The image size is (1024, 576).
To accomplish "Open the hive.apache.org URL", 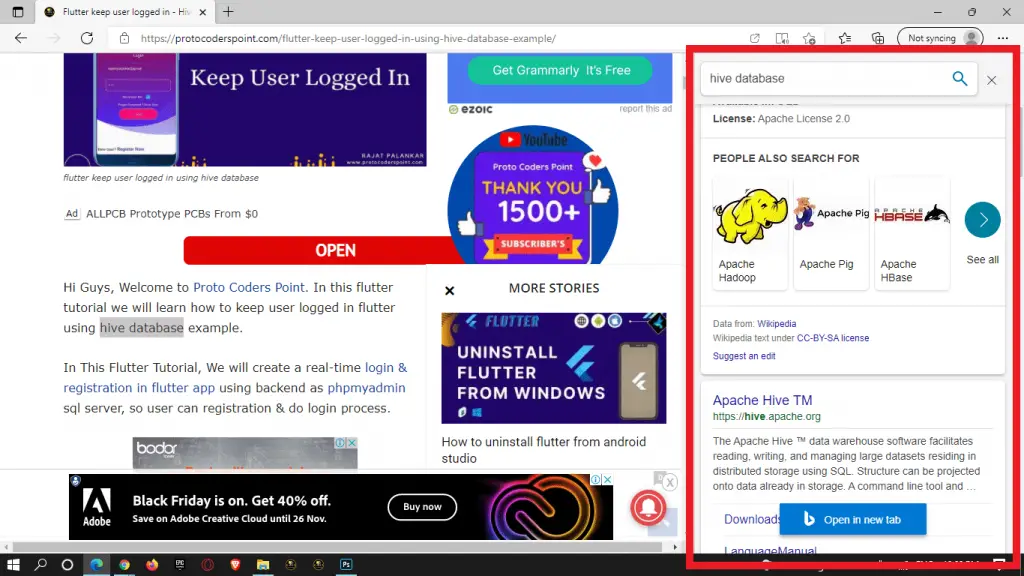I will pyautogui.click(x=767, y=416).
